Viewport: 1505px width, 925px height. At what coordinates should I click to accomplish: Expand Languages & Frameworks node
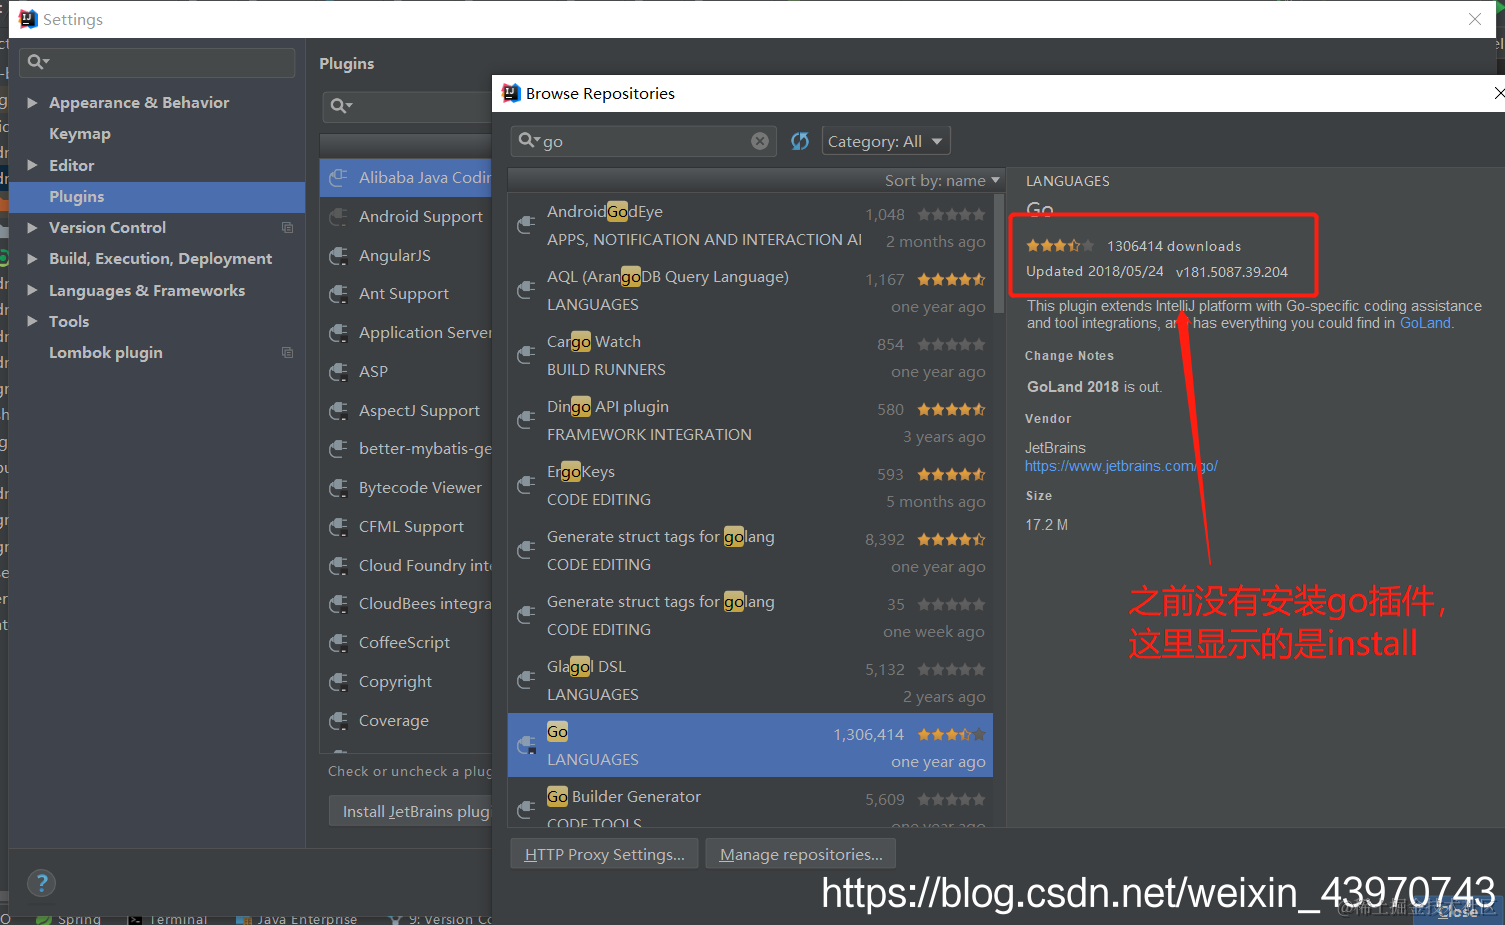point(32,290)
